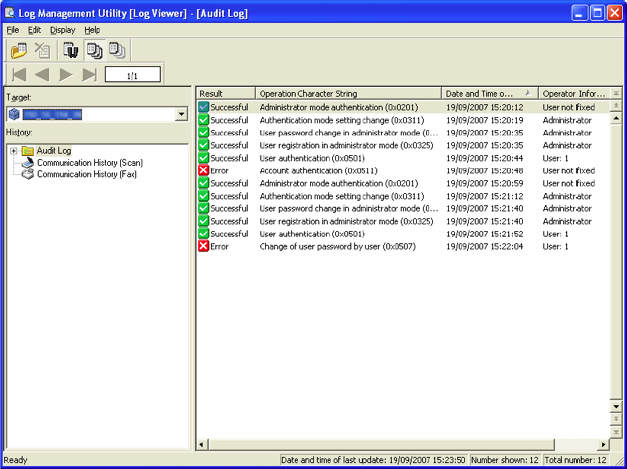Click the vertical scrollbar down arrow
Screen dimensions: 627x469
(616, 407)
